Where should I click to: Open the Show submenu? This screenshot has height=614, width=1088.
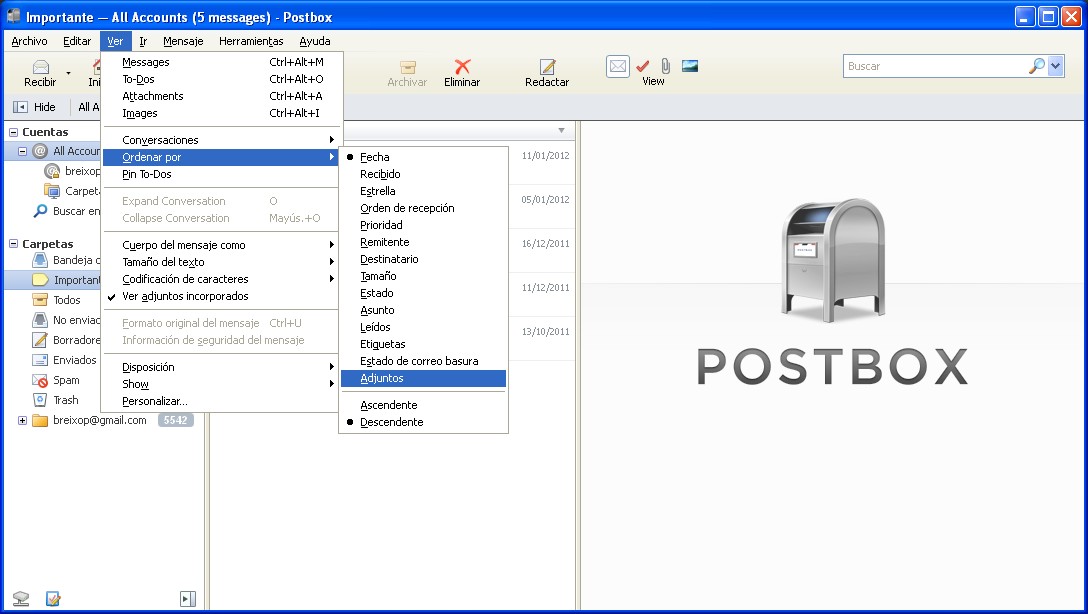(221, 384)
